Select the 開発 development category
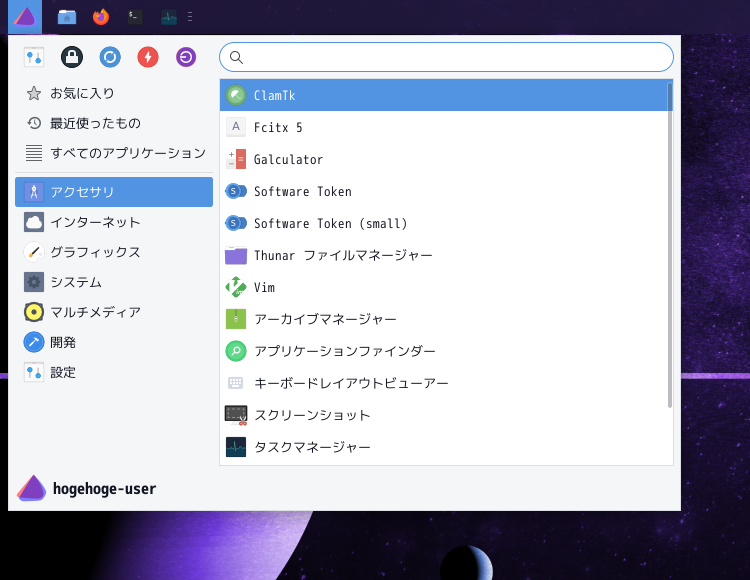 [114, 342]
